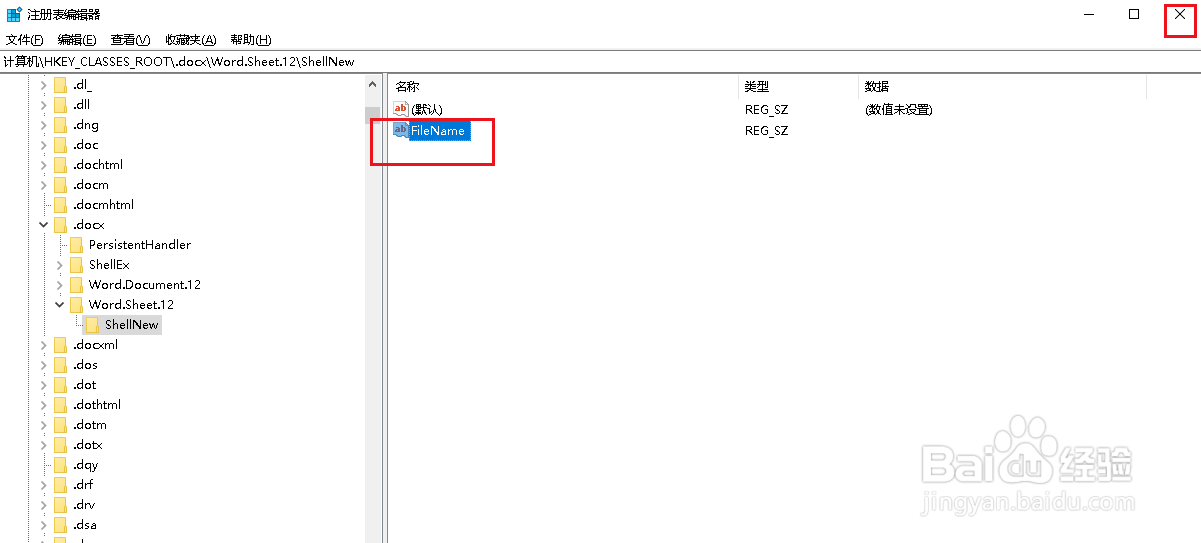Select the .dqy folder icon
This screenshot has height=543, width=1201.
[60, 465]
